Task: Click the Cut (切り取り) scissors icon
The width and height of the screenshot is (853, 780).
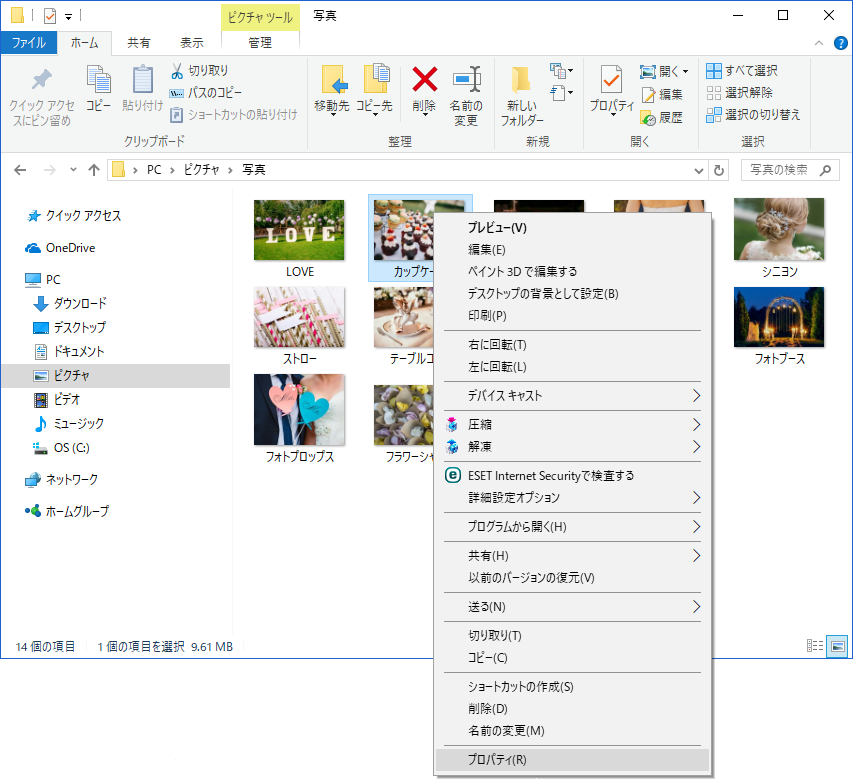Action: click(177, 71)
